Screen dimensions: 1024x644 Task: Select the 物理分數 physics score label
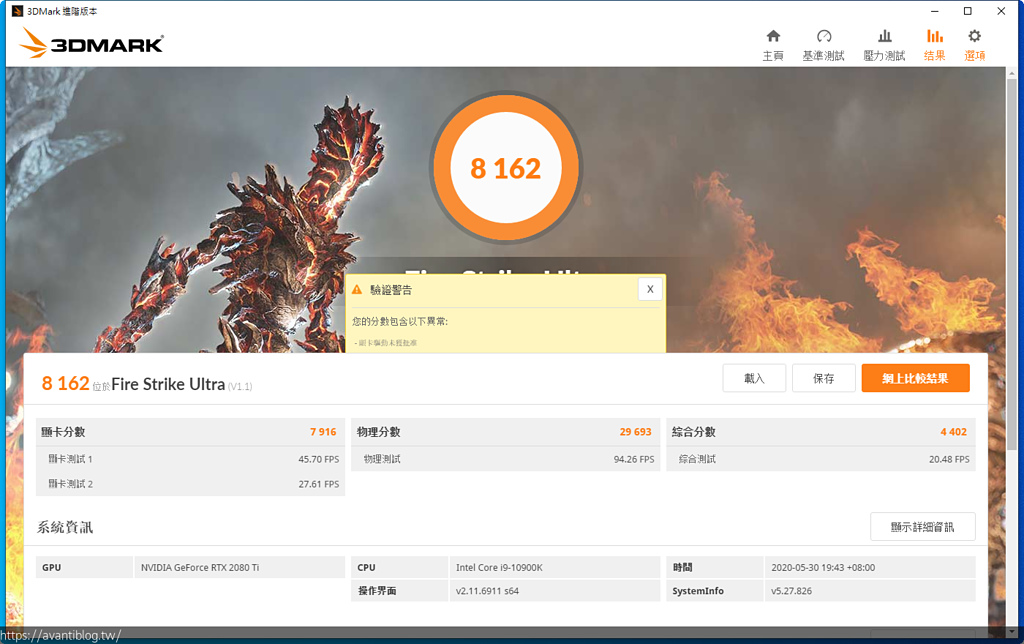coord(379,432)
